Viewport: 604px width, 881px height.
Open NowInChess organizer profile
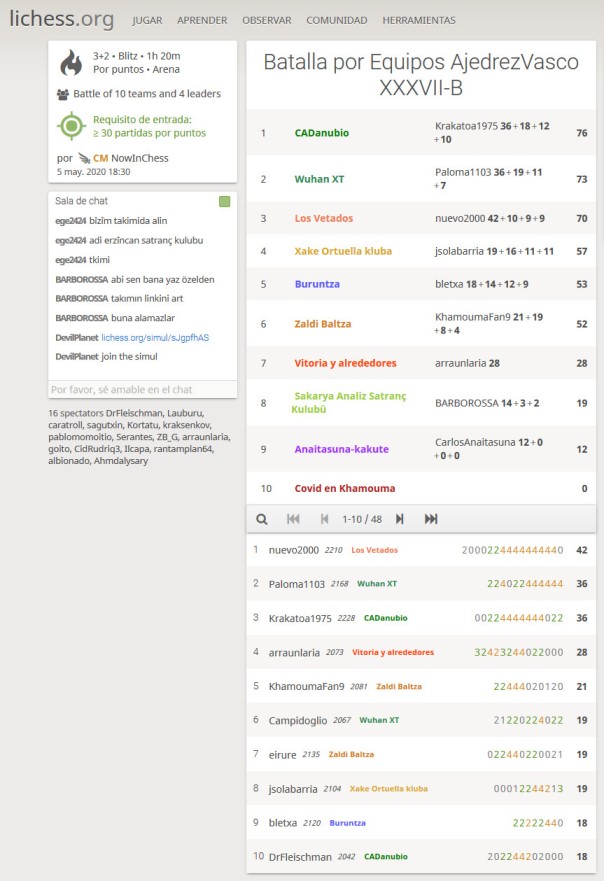click(137, 158)
